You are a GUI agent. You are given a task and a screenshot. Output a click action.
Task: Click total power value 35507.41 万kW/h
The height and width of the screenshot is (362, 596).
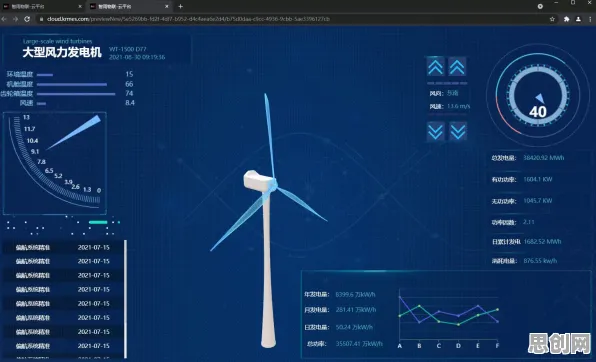pyautogui.click(x=359, y=344)
